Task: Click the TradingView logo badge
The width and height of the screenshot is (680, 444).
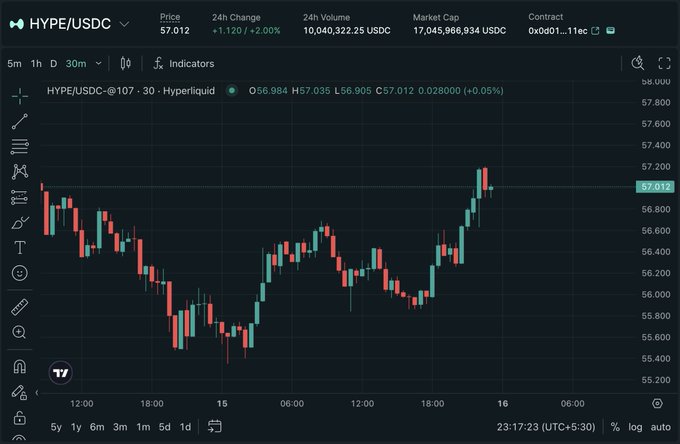Action: tap(60, 373)
